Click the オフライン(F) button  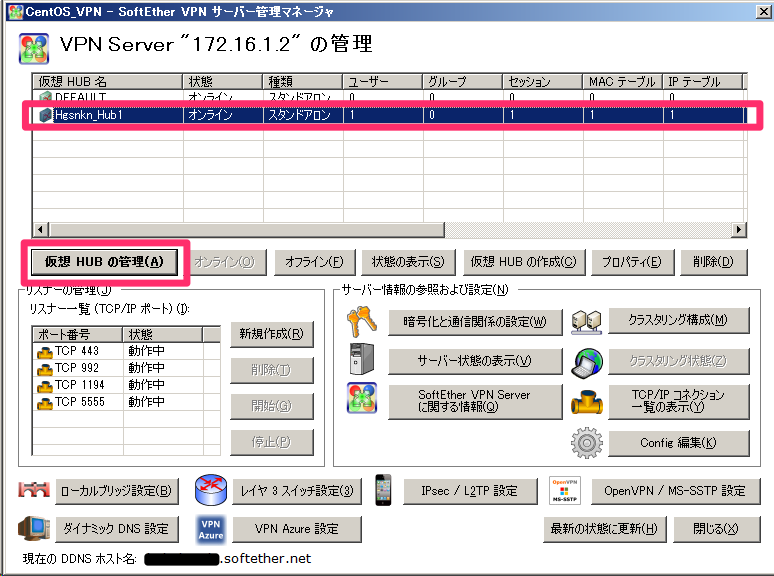[x=314, y=262]
